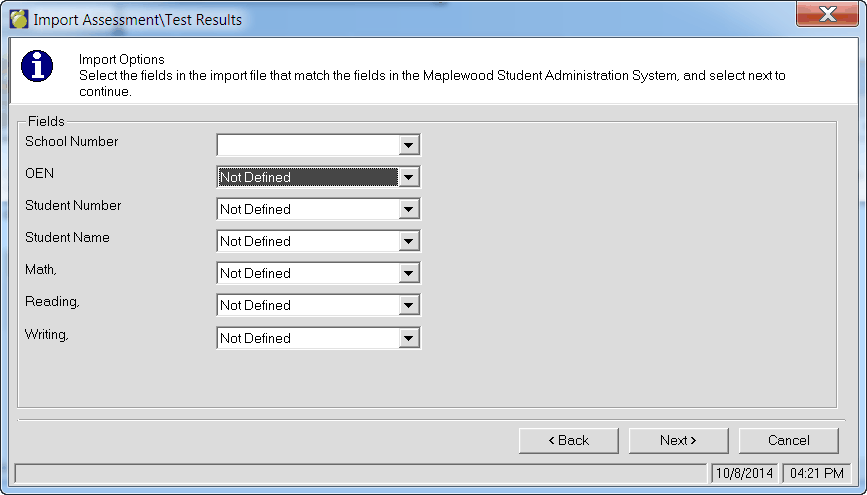Viewport: 867px width, 495px height.
Task: Click the School Number combo box field
Action: coord(307,145)
